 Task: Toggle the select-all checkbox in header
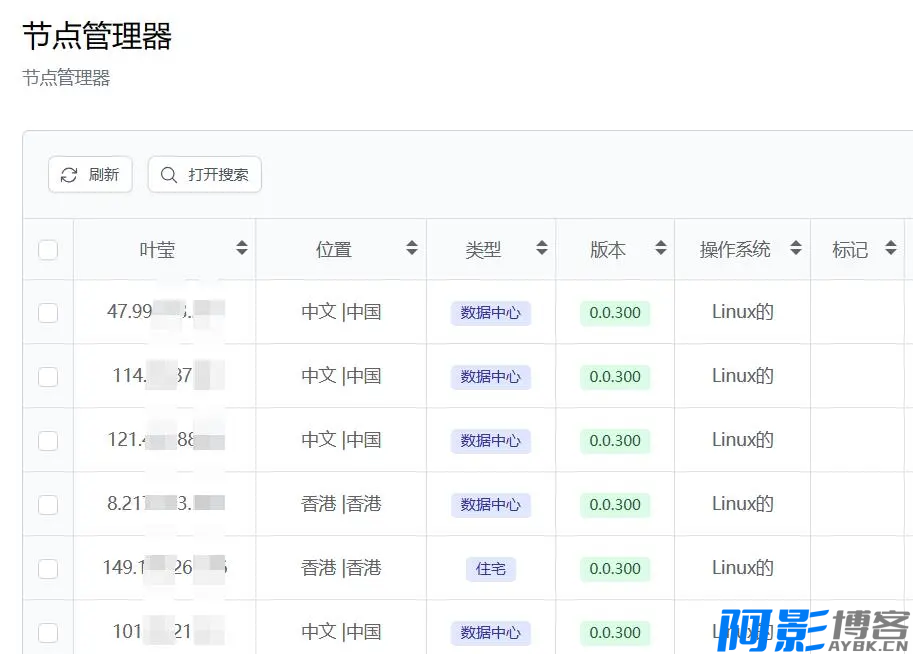pos(48,250)
